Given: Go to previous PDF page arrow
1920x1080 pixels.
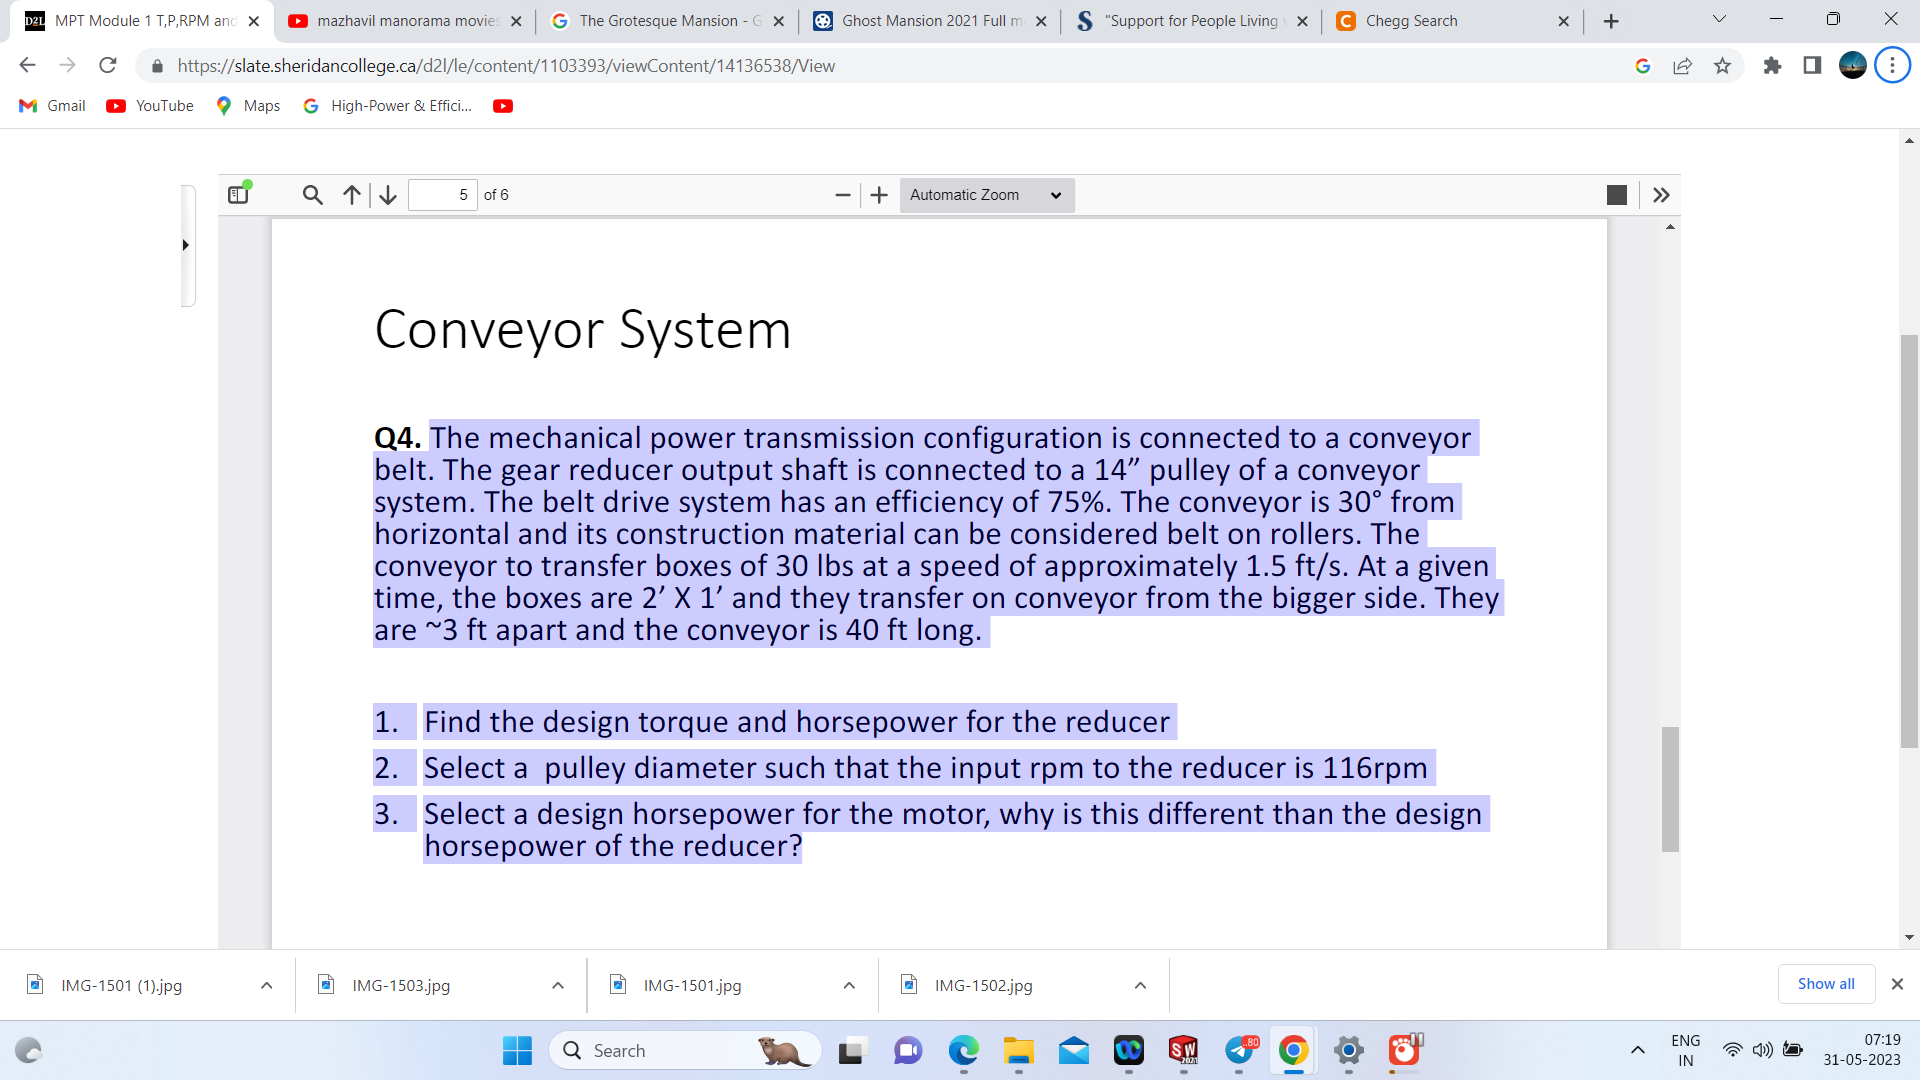Looking at the screenshot, I should click(x=352, y=195).
